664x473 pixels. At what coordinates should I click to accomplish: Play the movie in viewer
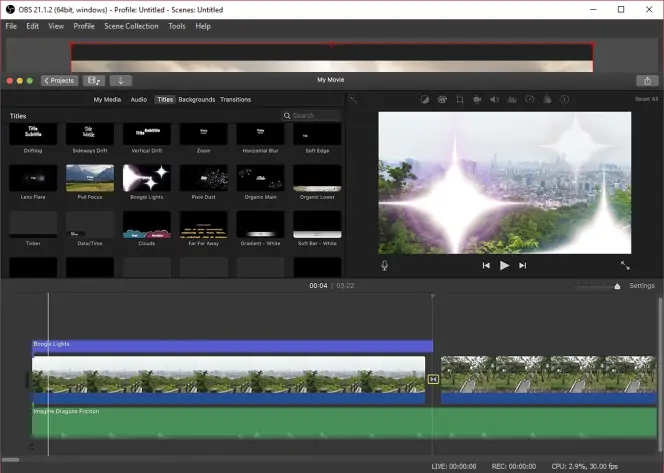tap(504, 266)
